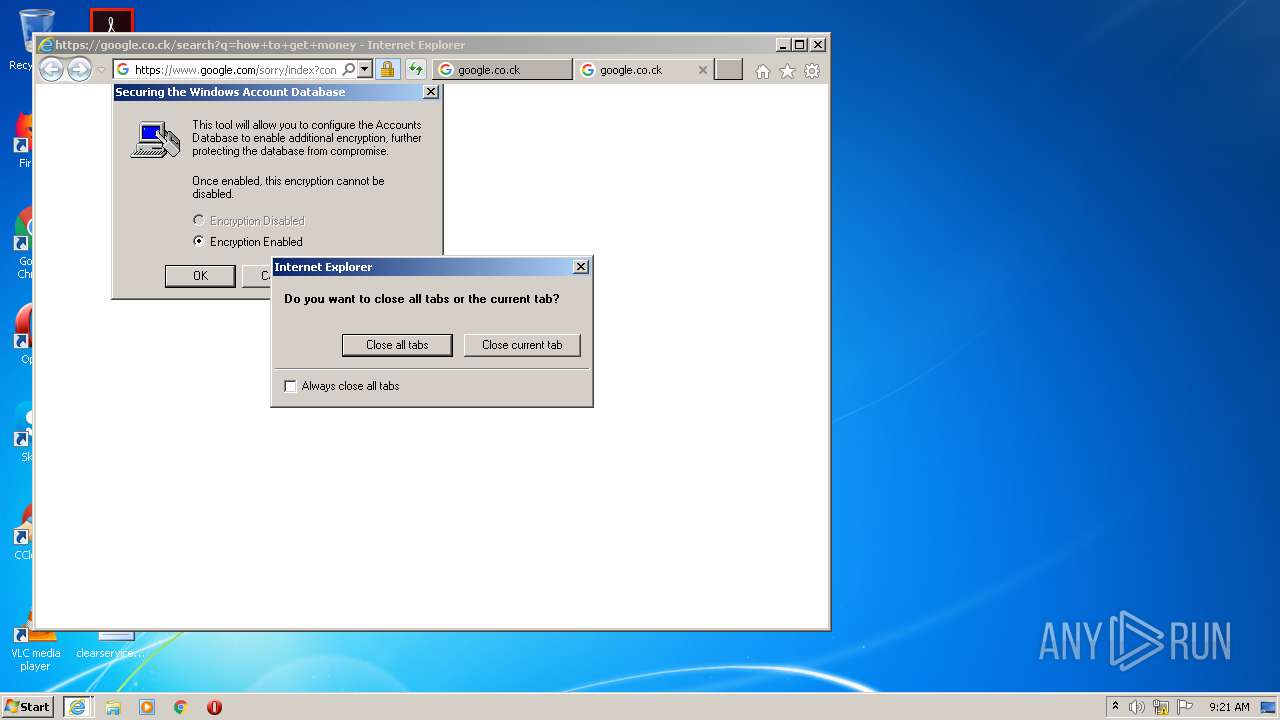This screenshot has height=720, width=1280.
Task: Switch to the first google.co.ck tab
Action: (x=503, y=70)
